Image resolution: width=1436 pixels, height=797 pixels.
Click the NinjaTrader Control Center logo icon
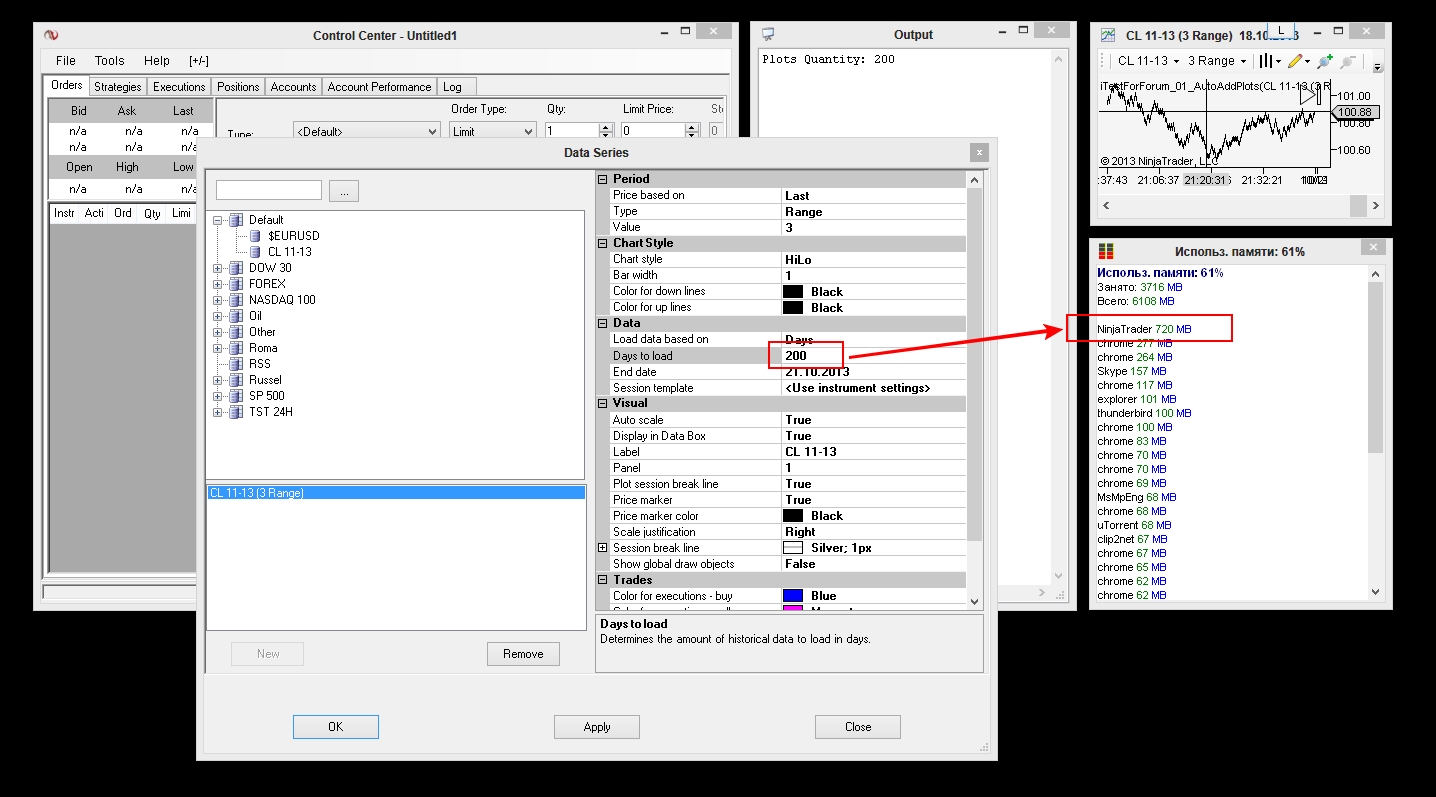pyautogui.click(x=51, y=35)
